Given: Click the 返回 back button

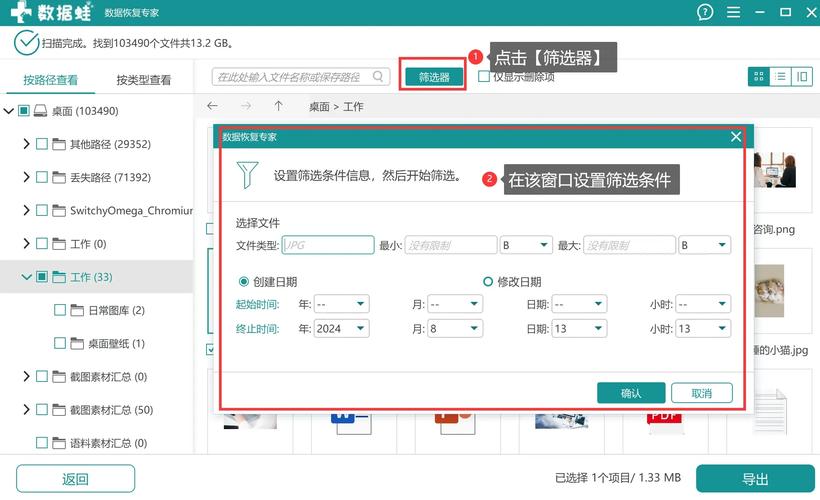Looking at the screenshot, I should click(x=75, y=479).
